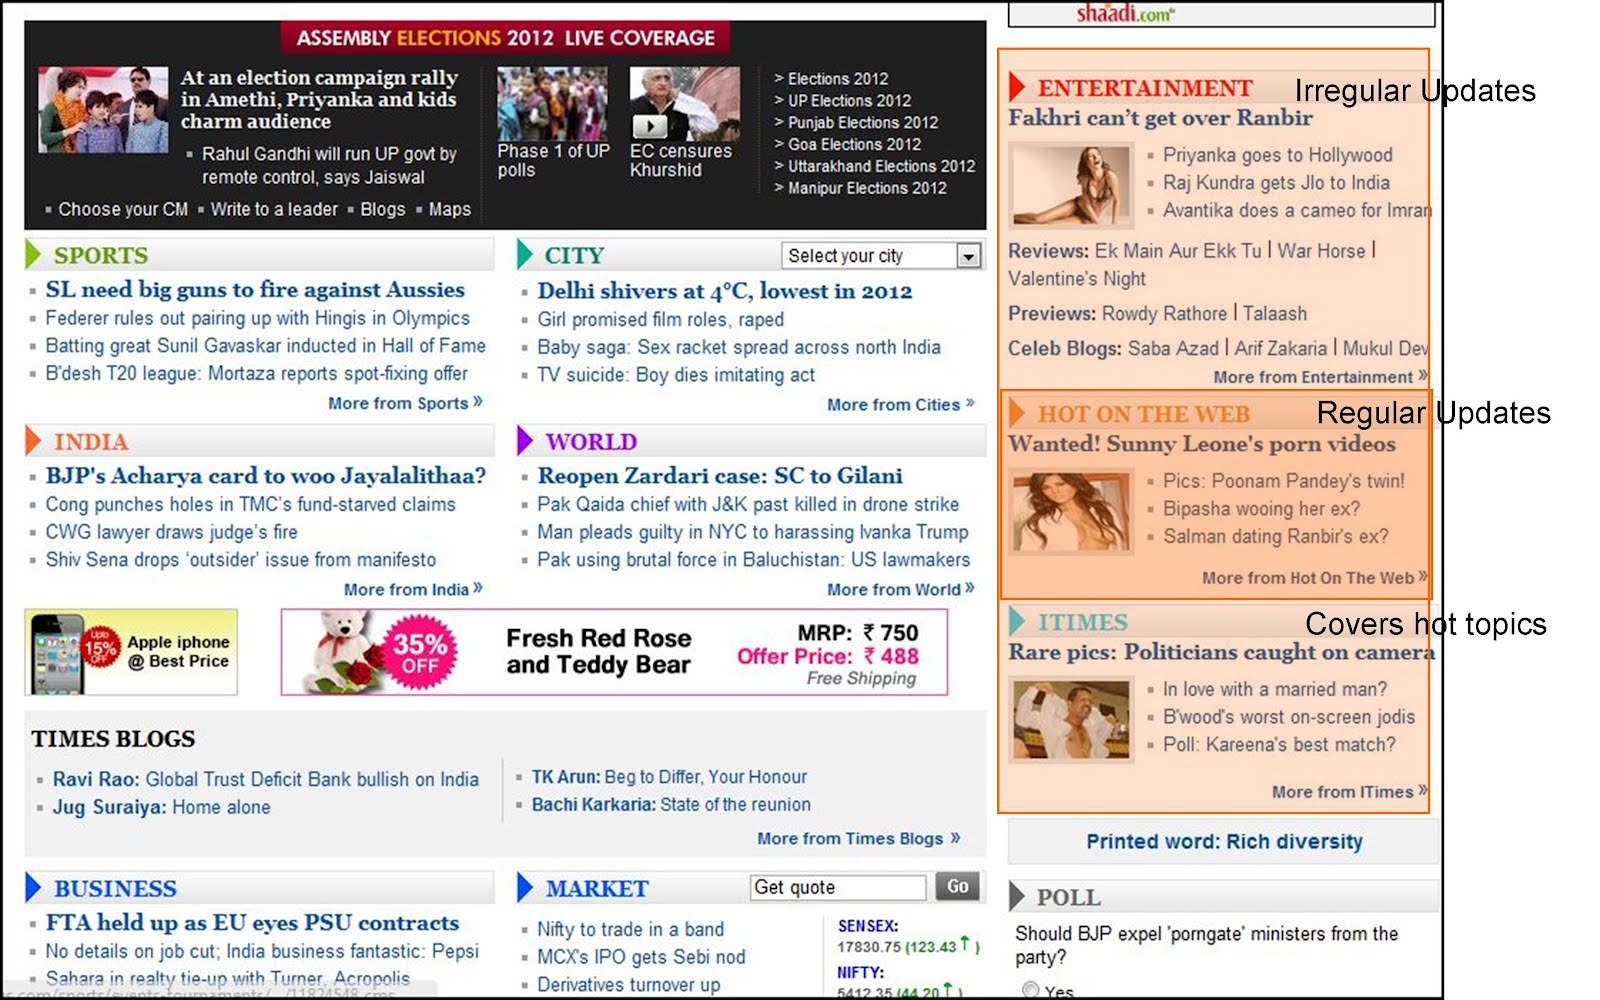Open the election Blogs link

tap(383, 209)
